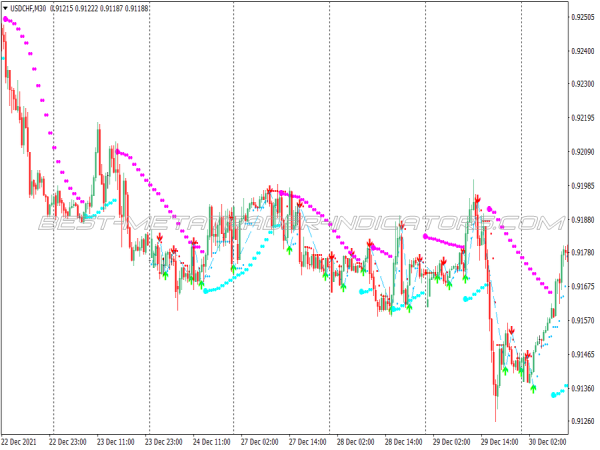Click the 0.91675 price scale label
The image size is (600, 450).
583,287
